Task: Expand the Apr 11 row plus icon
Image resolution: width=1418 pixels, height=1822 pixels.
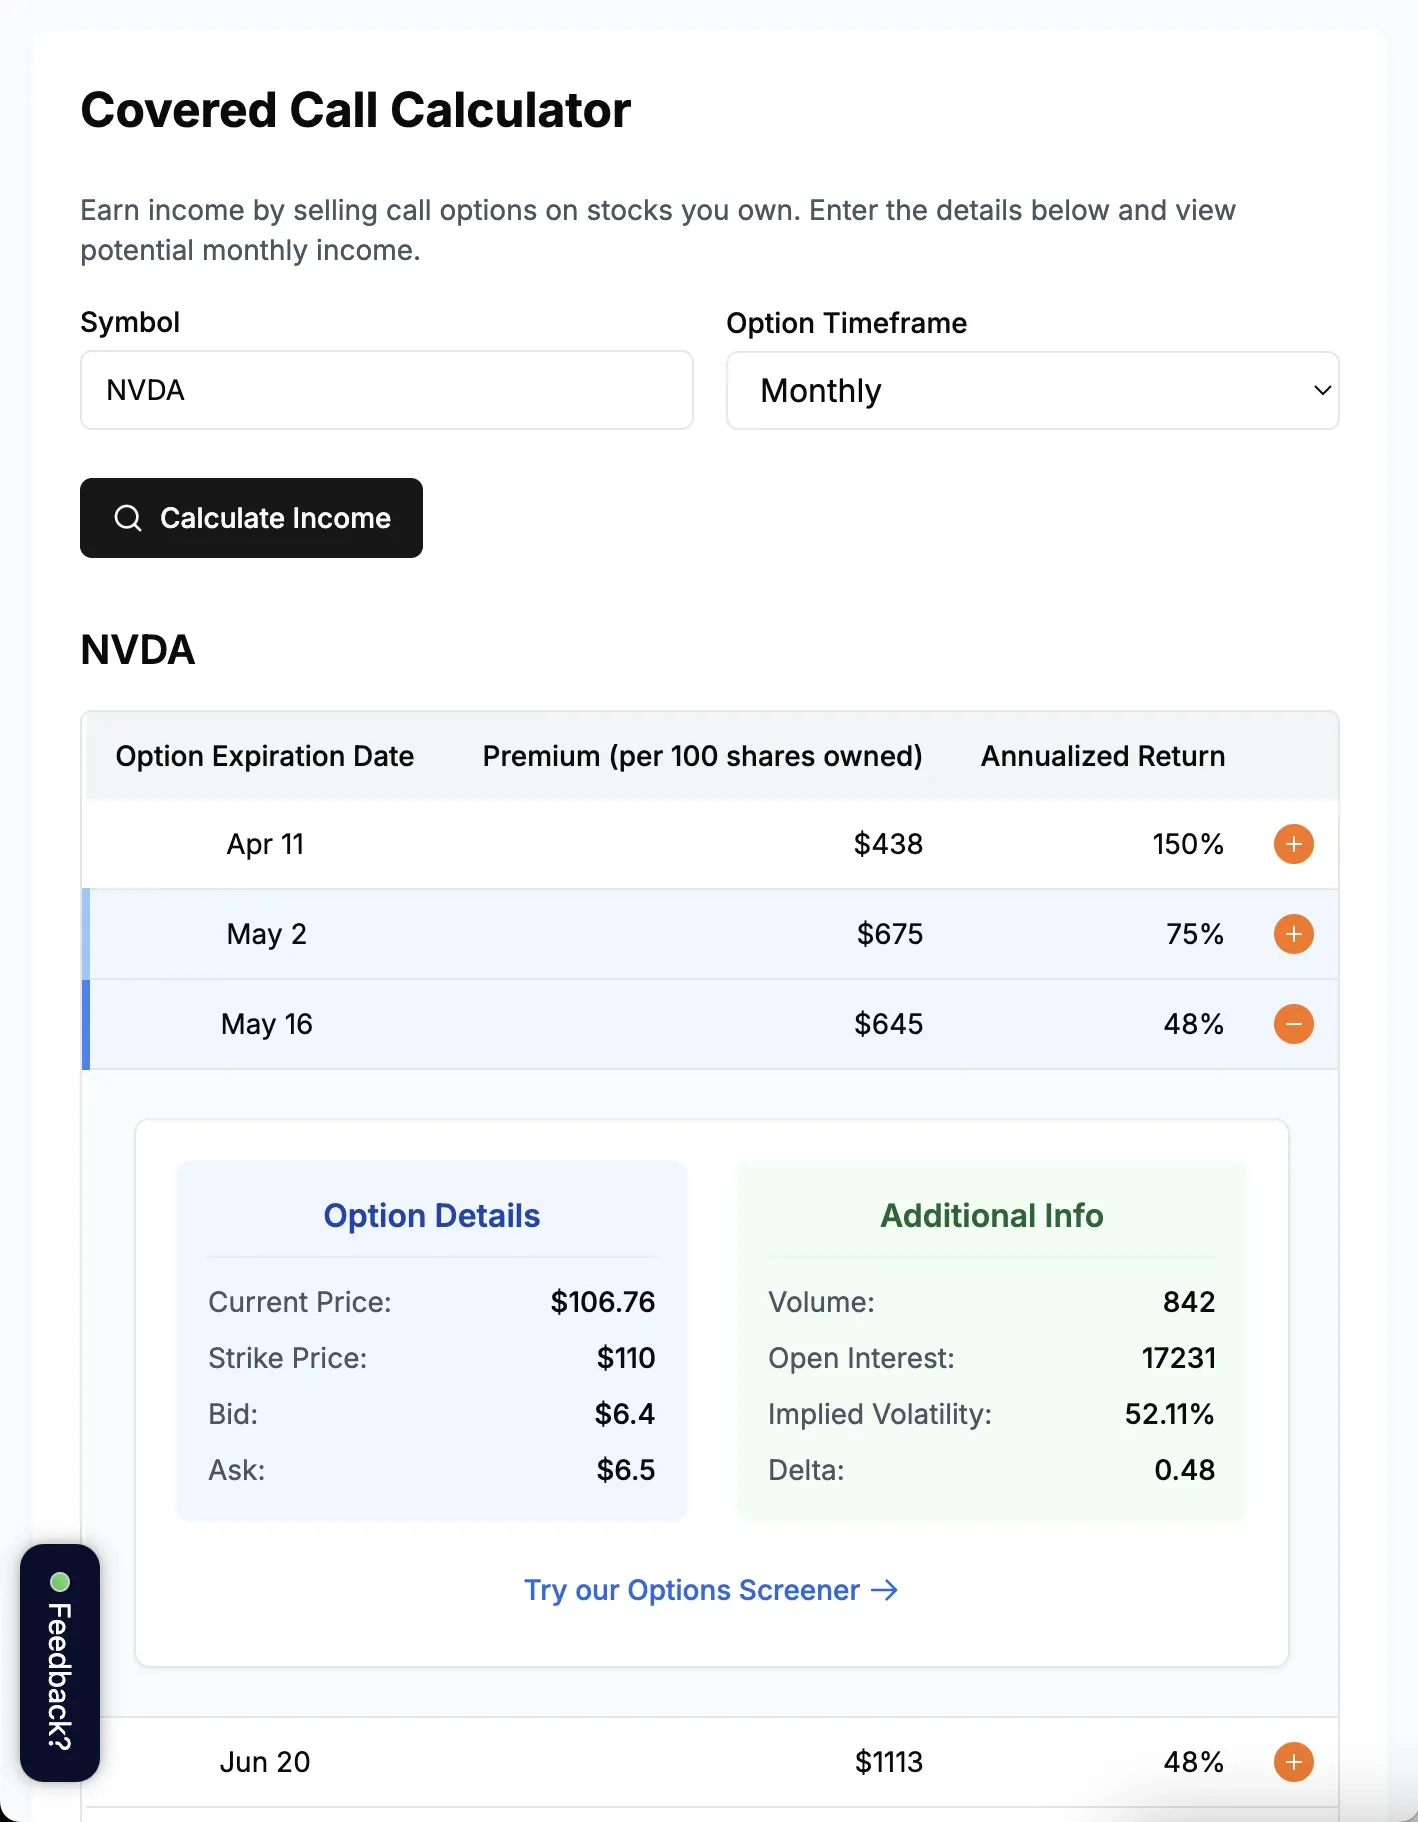Action: [1293, 844]
